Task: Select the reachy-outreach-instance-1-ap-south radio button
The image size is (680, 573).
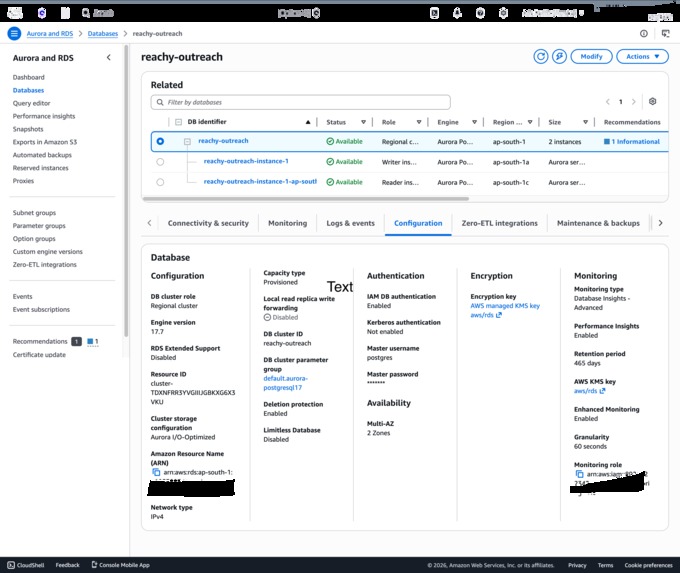Action: [160, 182]
